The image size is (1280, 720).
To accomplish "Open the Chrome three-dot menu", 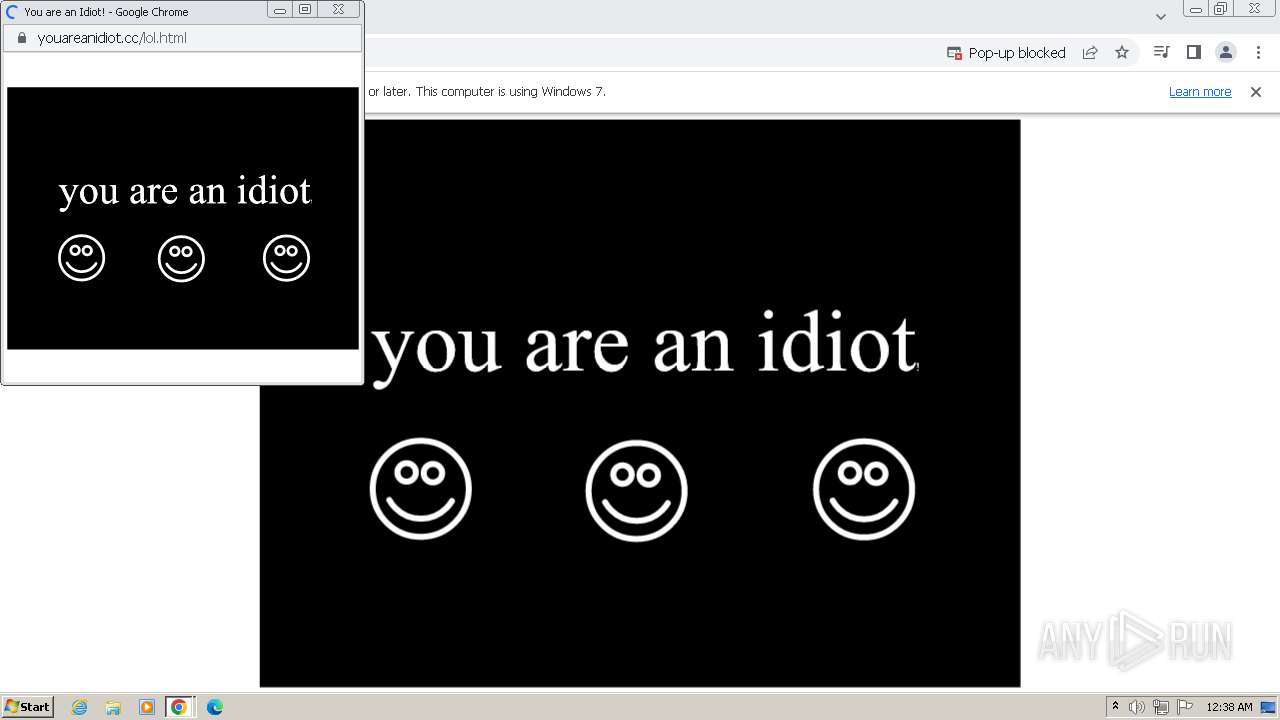I will [1258, 52].
